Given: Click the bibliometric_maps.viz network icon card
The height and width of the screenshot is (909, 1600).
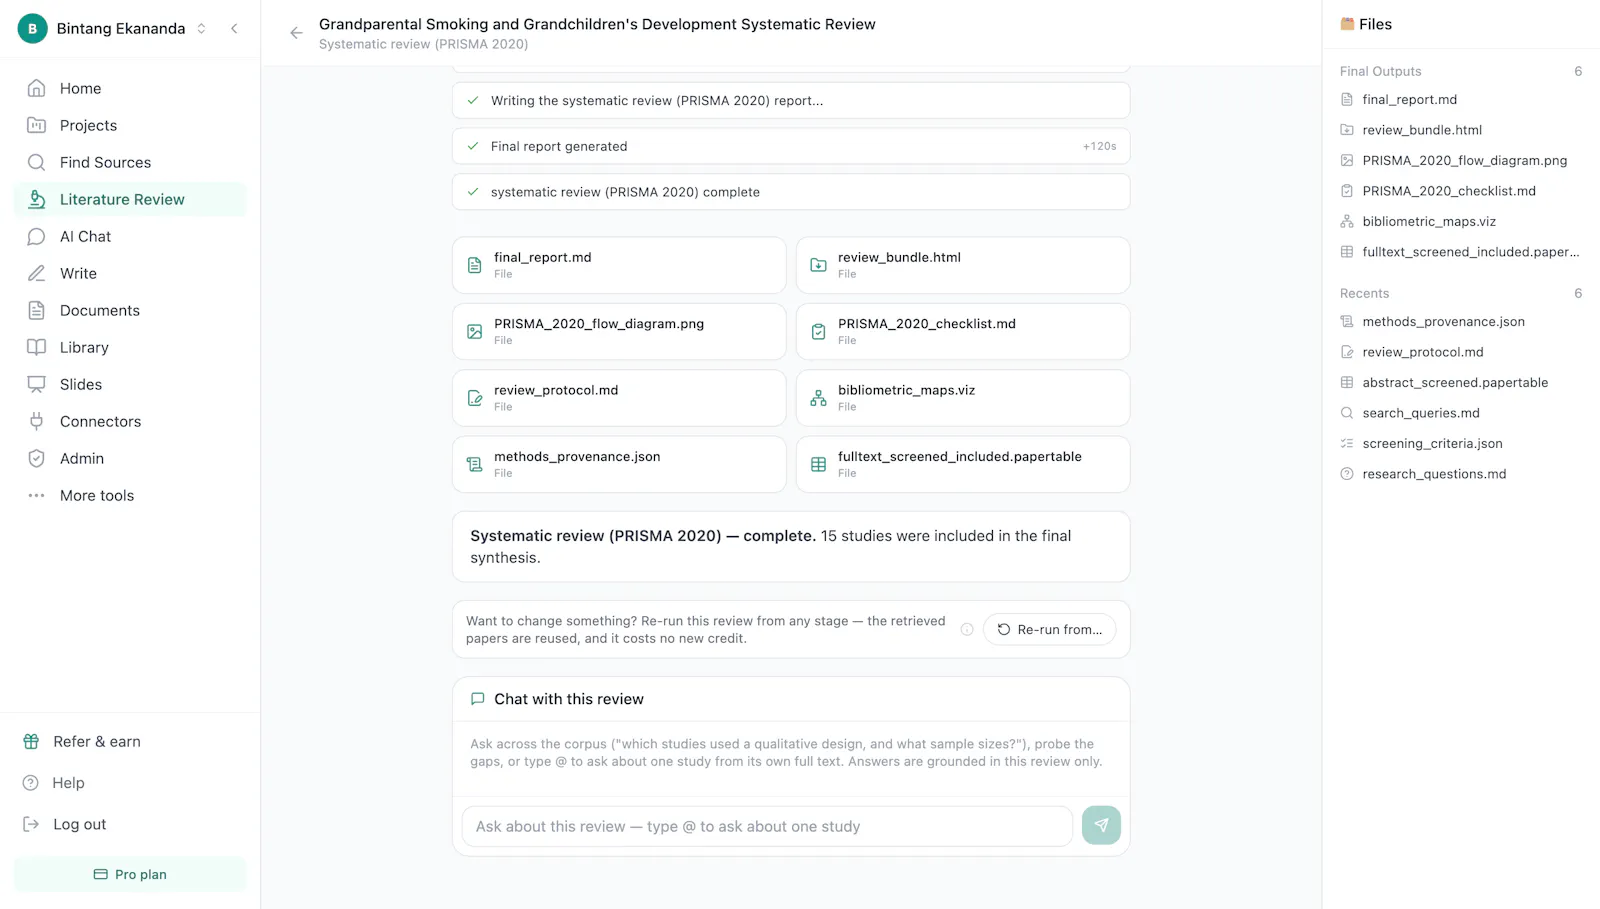Looking at the screenshot, I should [x=963, y=398].
